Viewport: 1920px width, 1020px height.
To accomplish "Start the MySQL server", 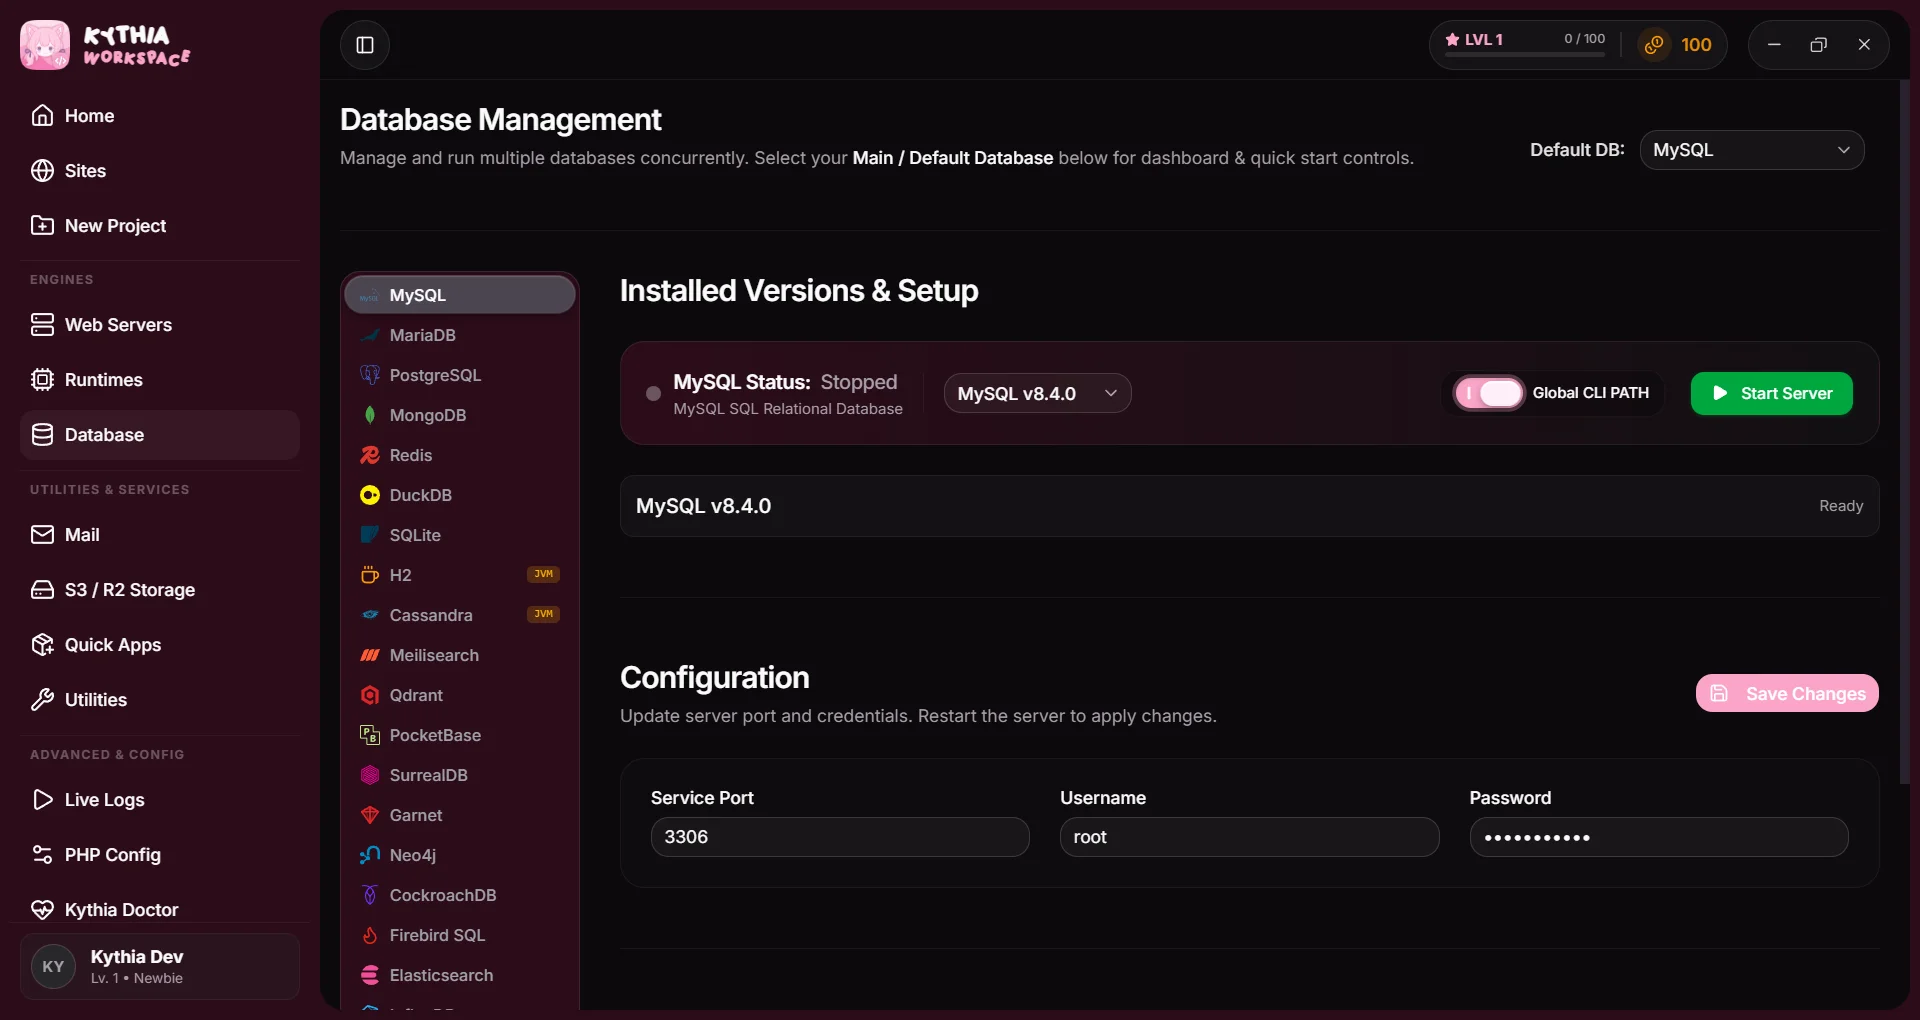I will point(1771,393).
